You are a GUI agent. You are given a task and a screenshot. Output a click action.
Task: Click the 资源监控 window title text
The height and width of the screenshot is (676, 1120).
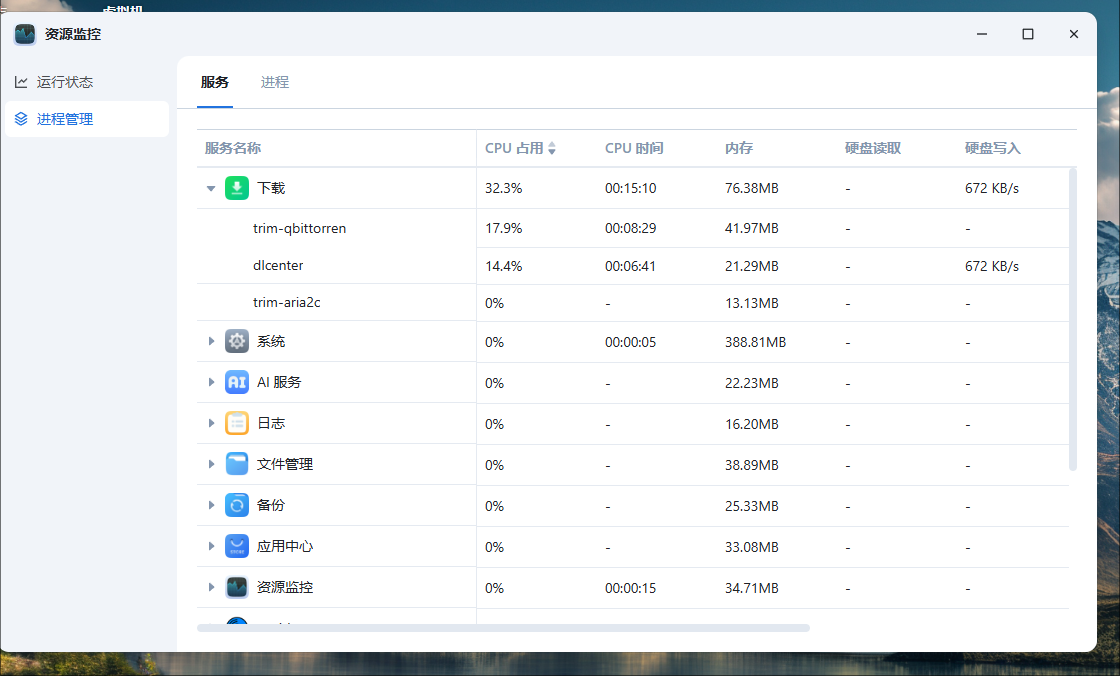(73, 34)
